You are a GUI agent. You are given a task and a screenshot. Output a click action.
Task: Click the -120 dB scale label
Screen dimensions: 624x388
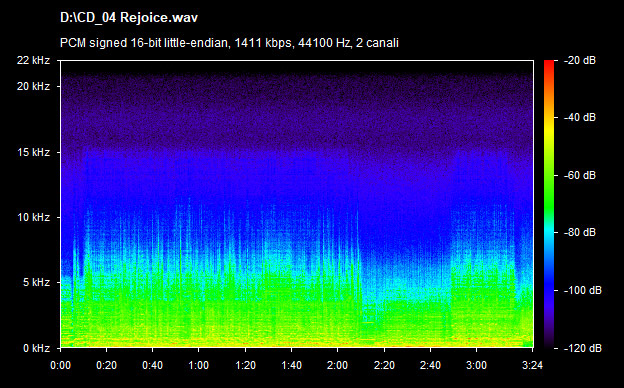(x=583, y=348)
